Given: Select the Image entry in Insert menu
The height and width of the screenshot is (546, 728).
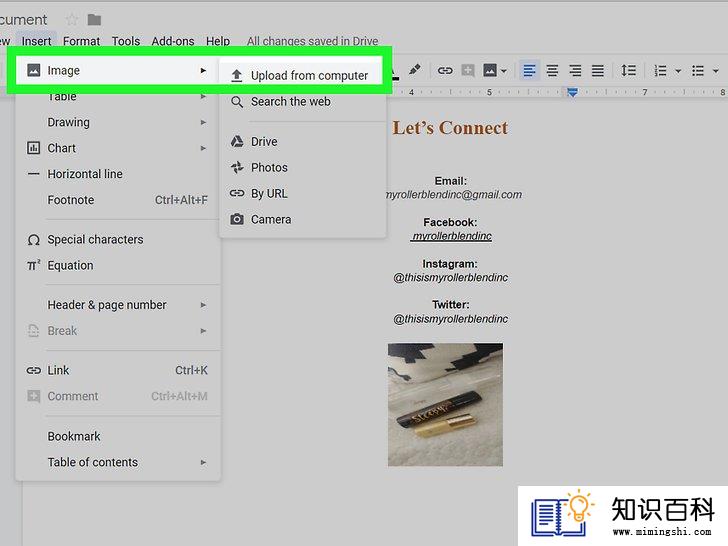Looking at the screenshot, I should 117,71.
